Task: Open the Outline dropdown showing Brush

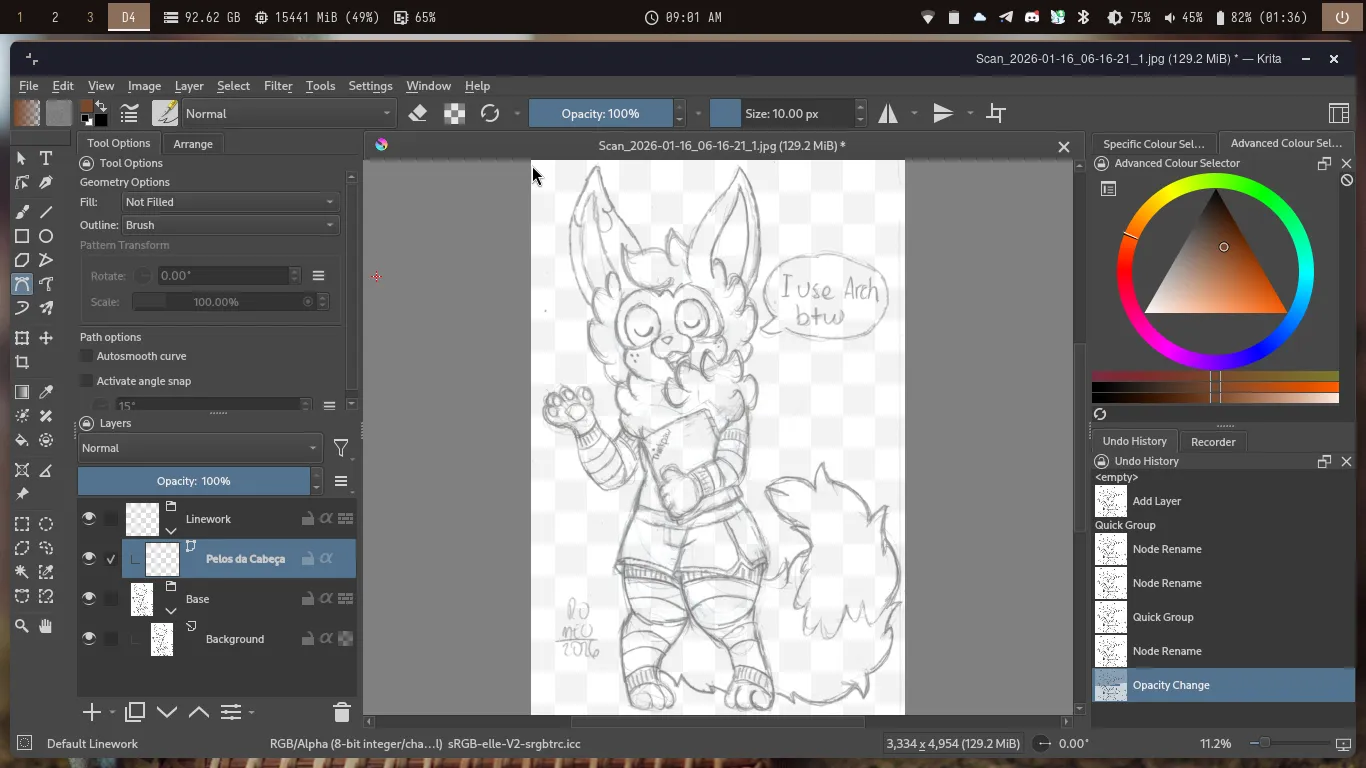Action: [x=229, y=225]
